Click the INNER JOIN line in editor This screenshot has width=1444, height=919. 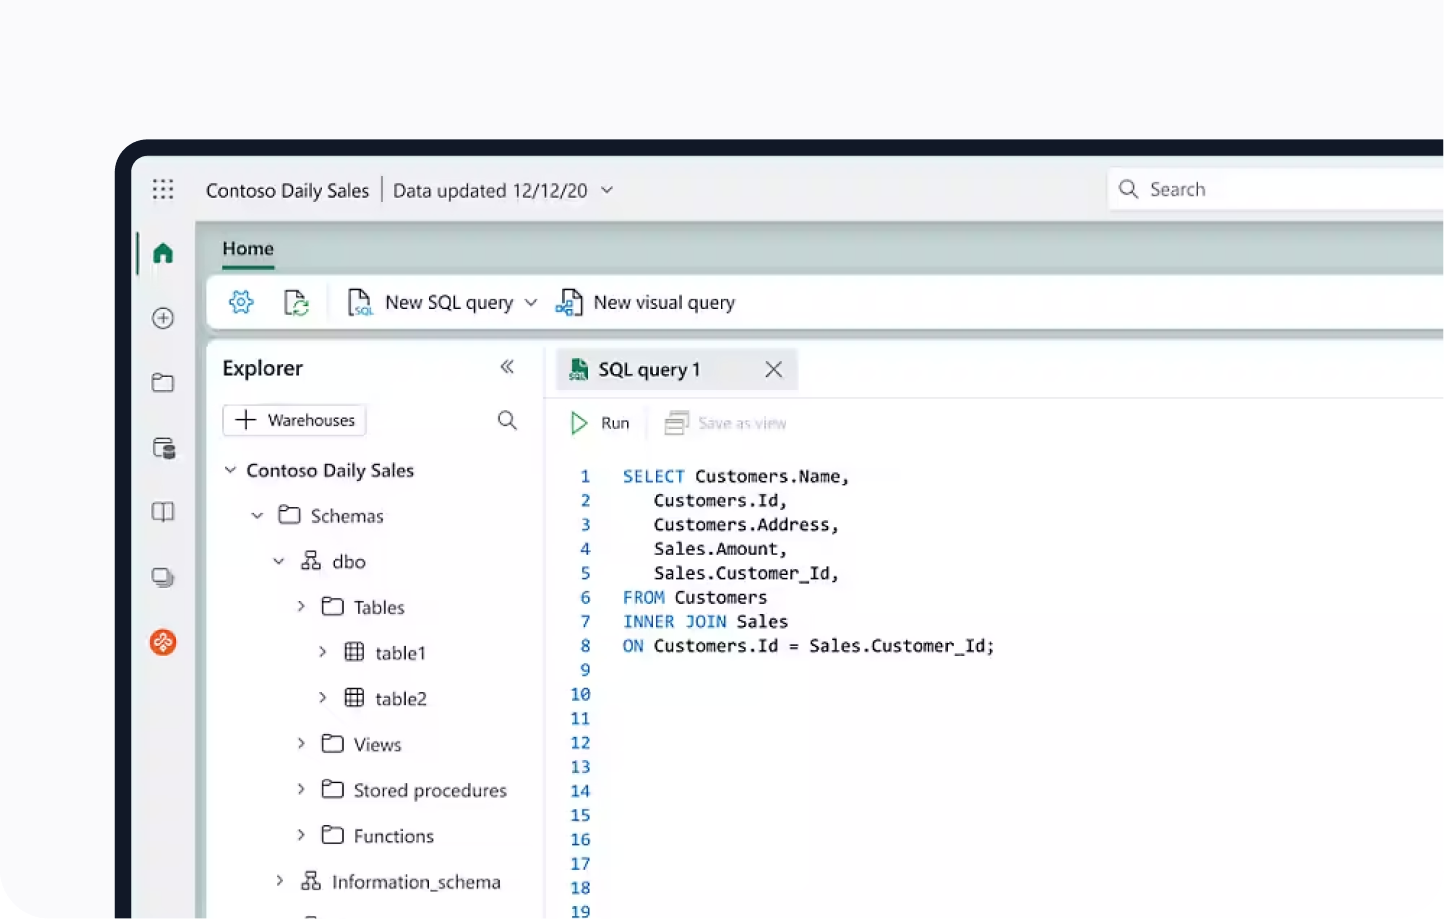pyautogui.click(x=705, y=622)
